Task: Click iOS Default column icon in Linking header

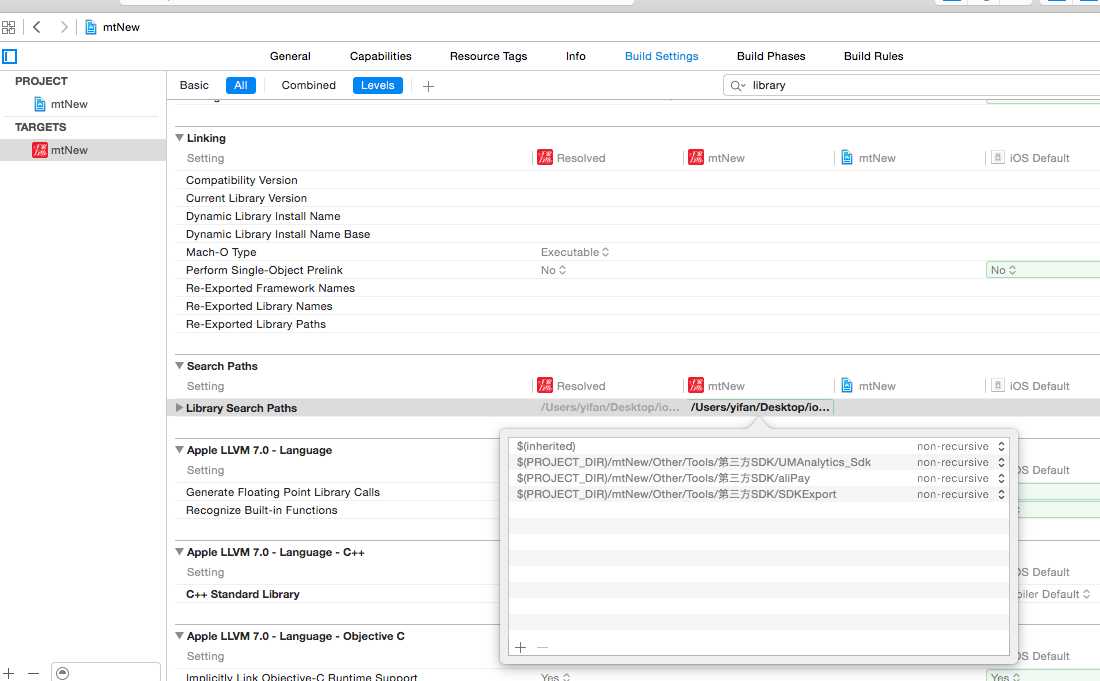Action: (x=998, y=157)
